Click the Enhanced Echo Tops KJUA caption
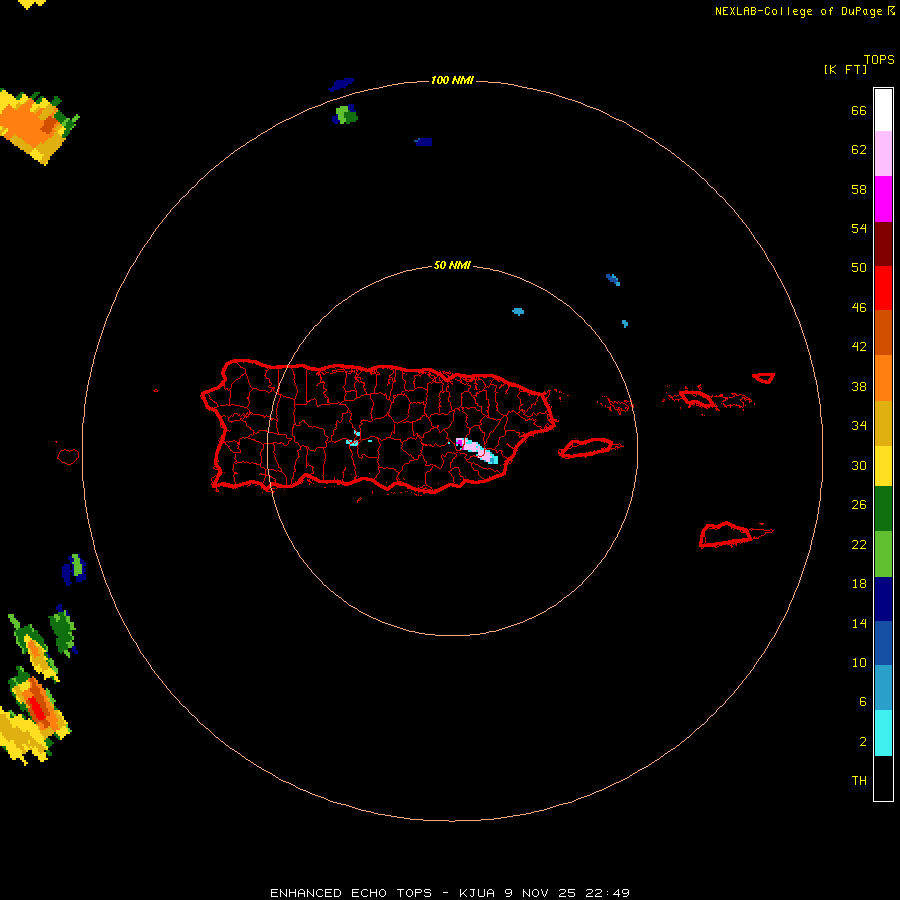Image resolution: width=900 pixels, height=900 pixels. pyautogui.click(x=450, y=893)
